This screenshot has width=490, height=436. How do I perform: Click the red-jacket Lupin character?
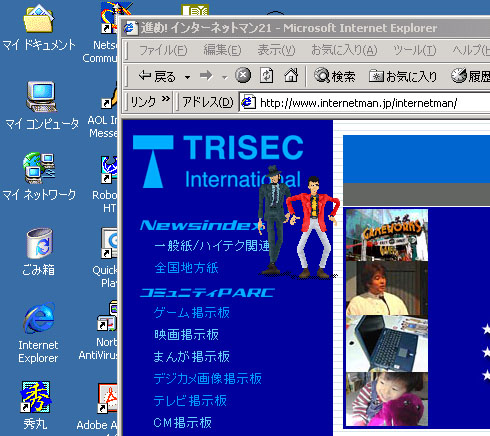coord(313,227)
